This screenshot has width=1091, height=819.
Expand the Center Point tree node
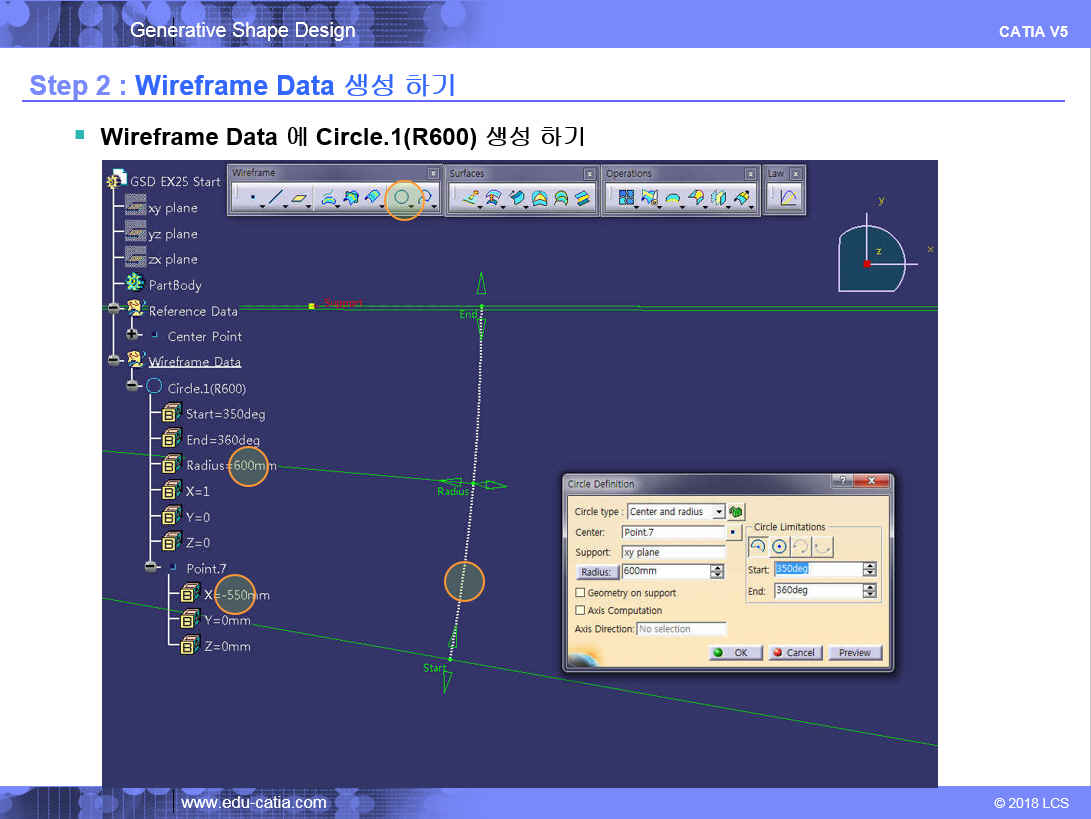tap(132, 336)
